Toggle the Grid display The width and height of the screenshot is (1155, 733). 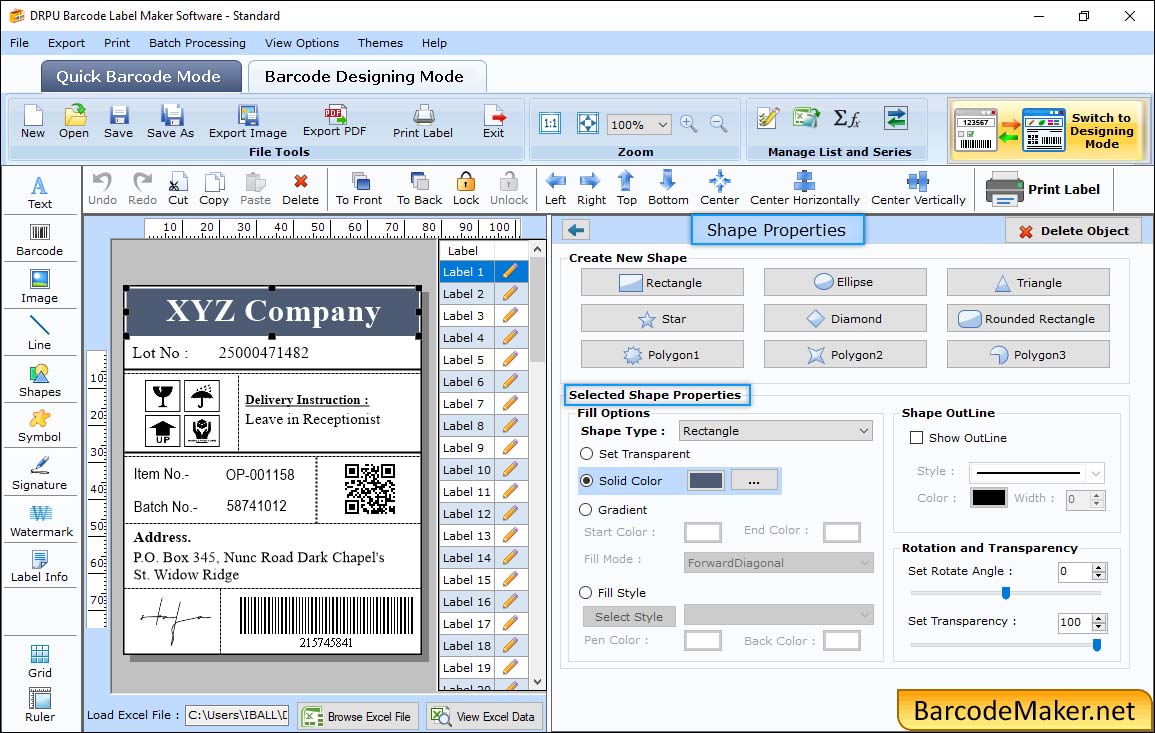coord(40,662)
